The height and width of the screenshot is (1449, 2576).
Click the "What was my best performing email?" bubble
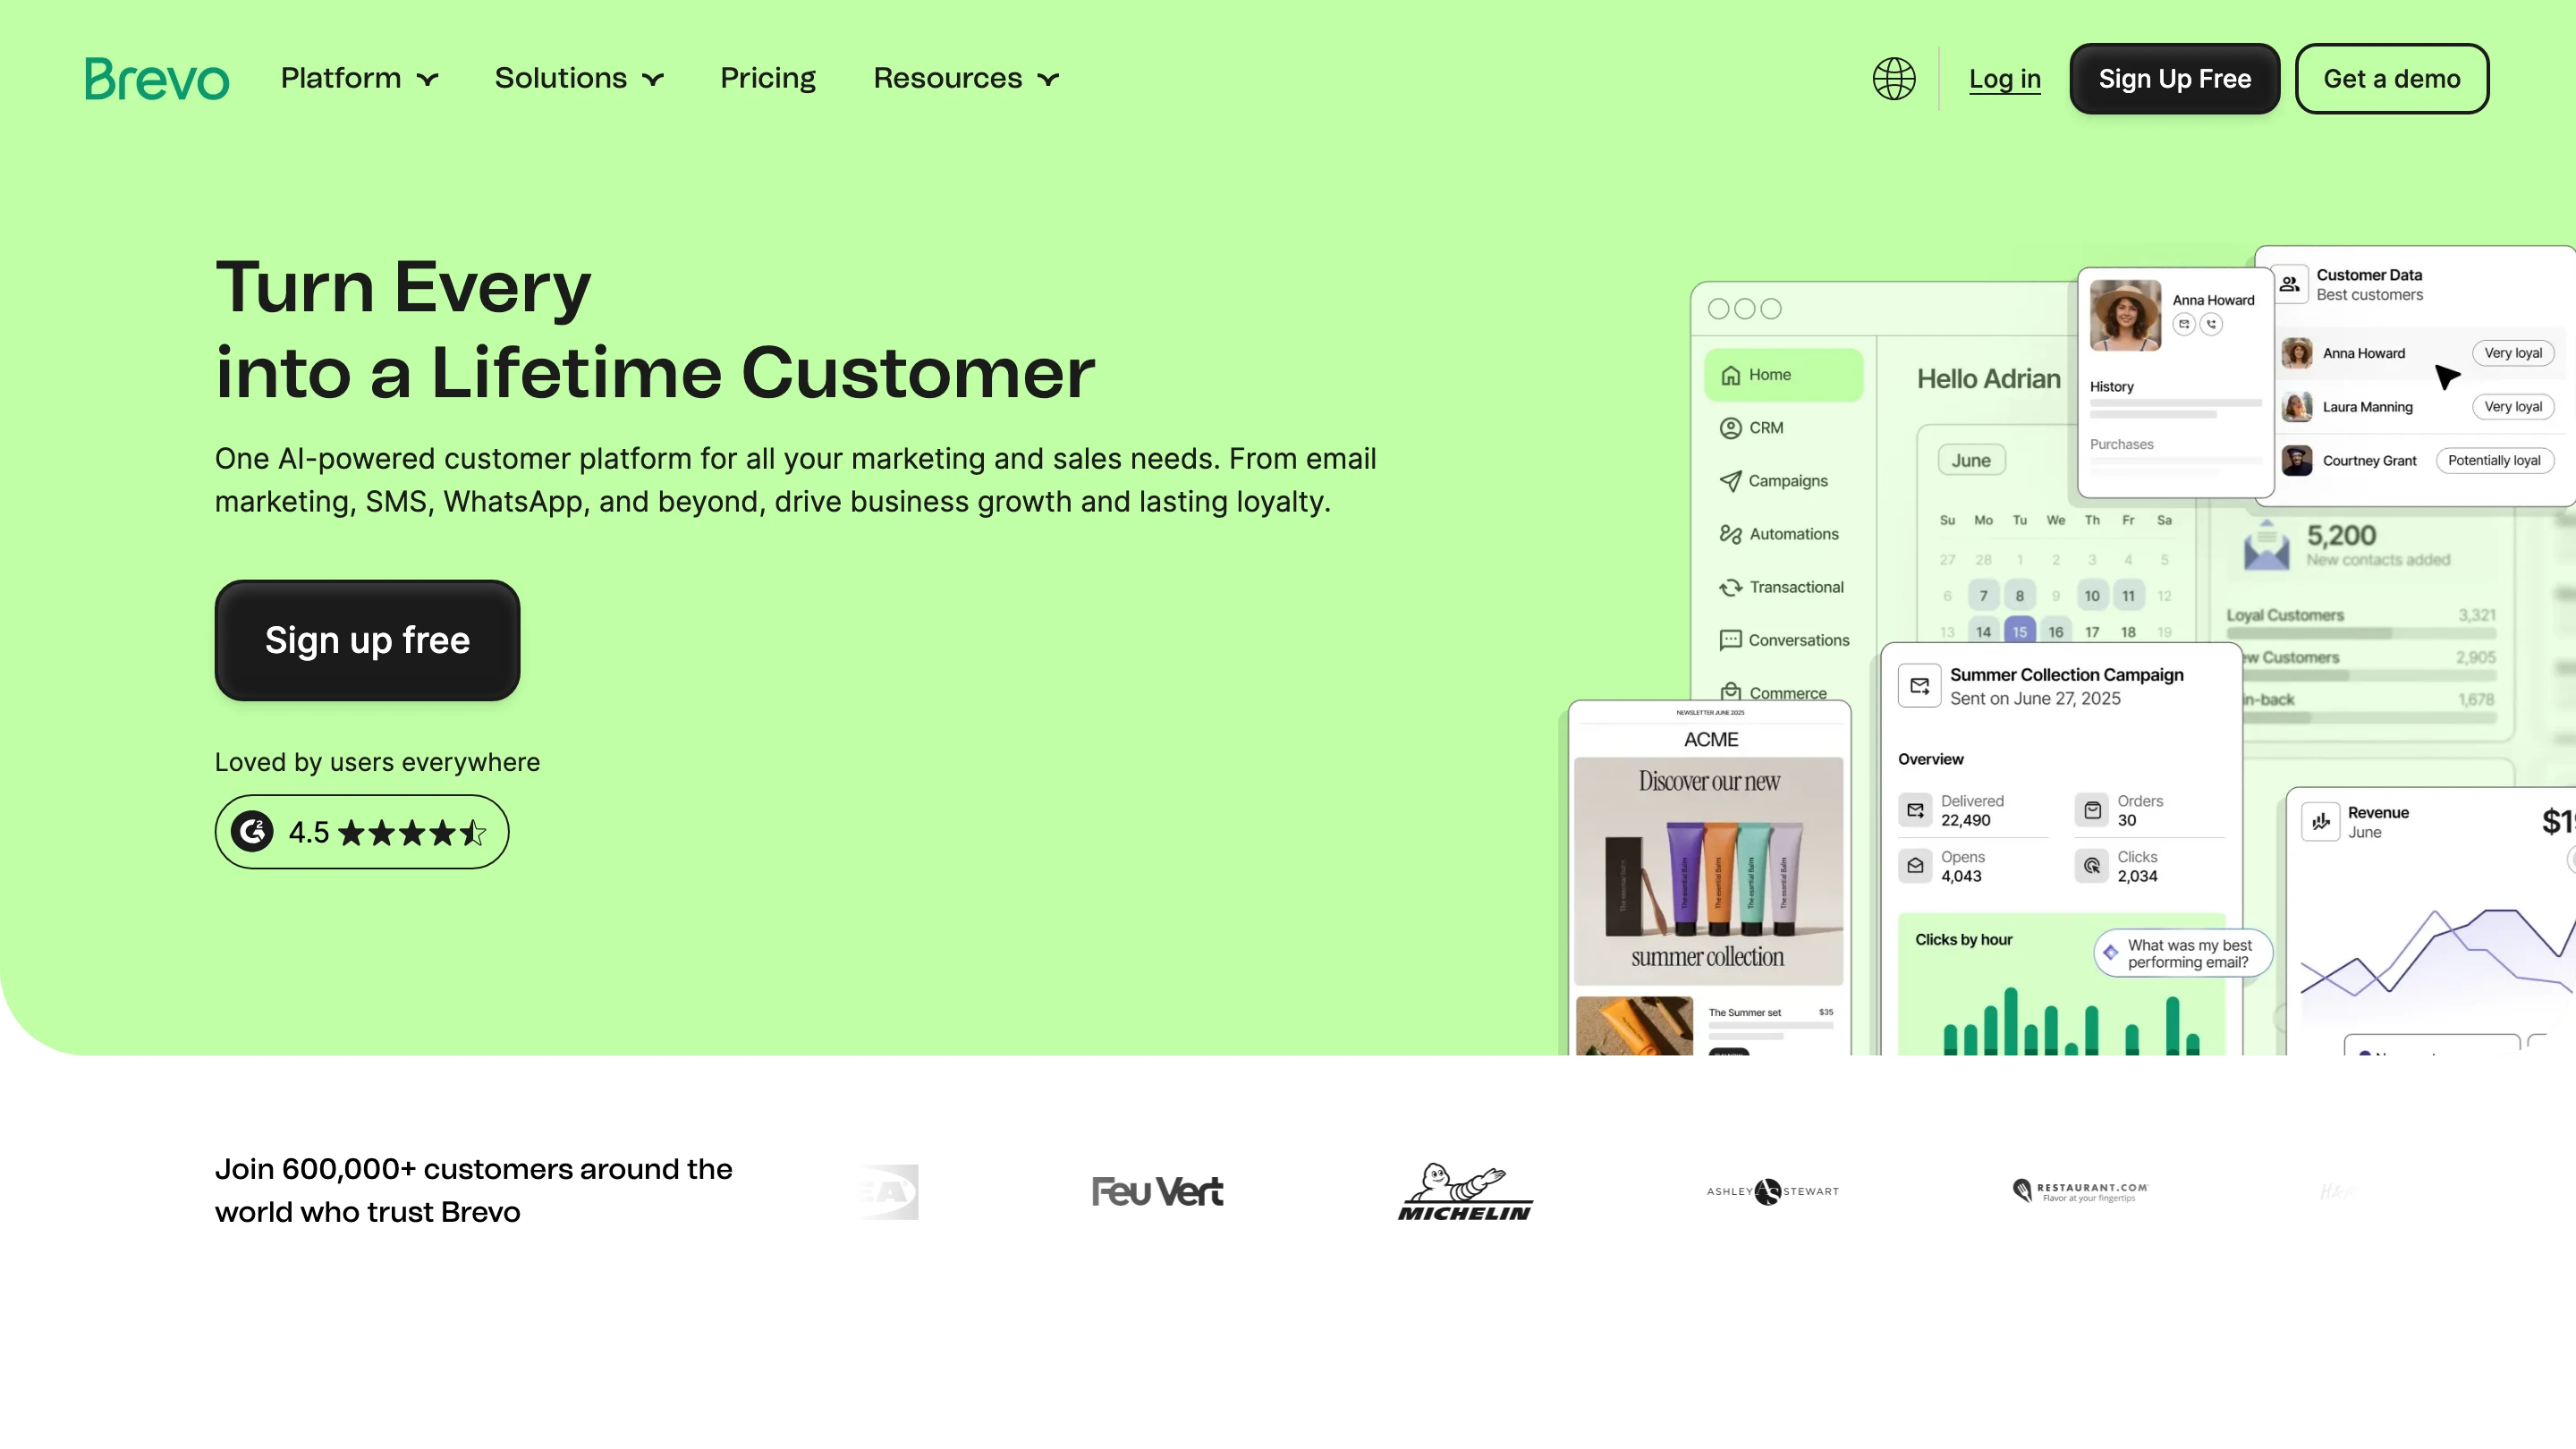[2183, 953]
